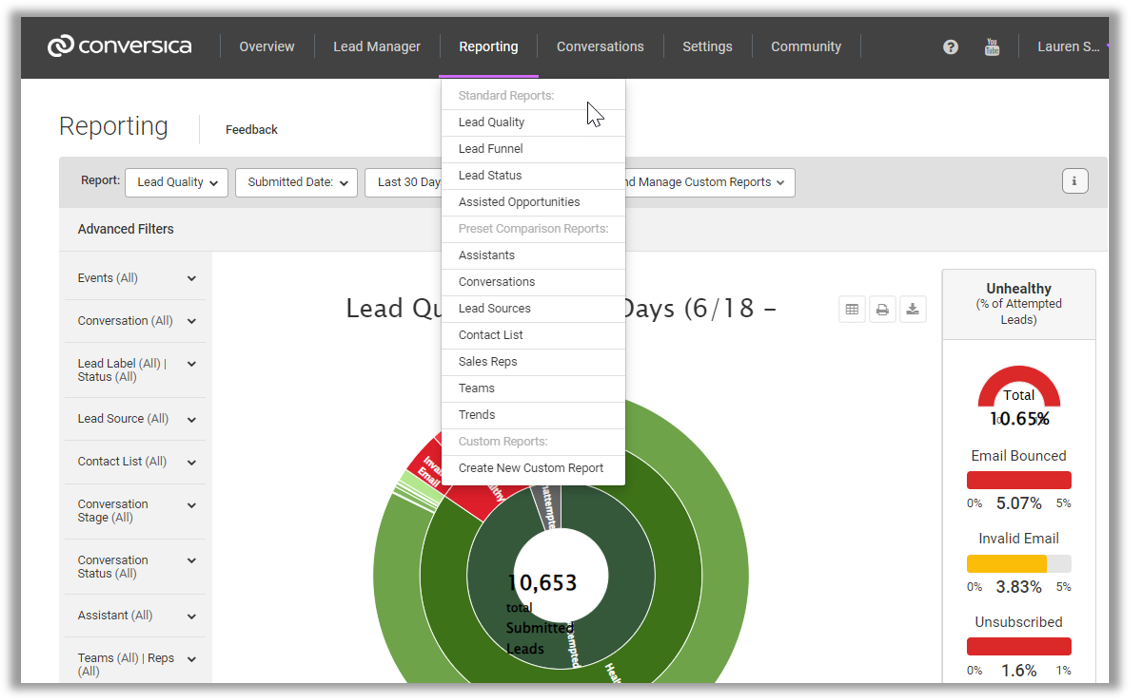Open the Lead Manager tab
The width and height of the screenshot is (1130, 700).
tap(377, 47)
